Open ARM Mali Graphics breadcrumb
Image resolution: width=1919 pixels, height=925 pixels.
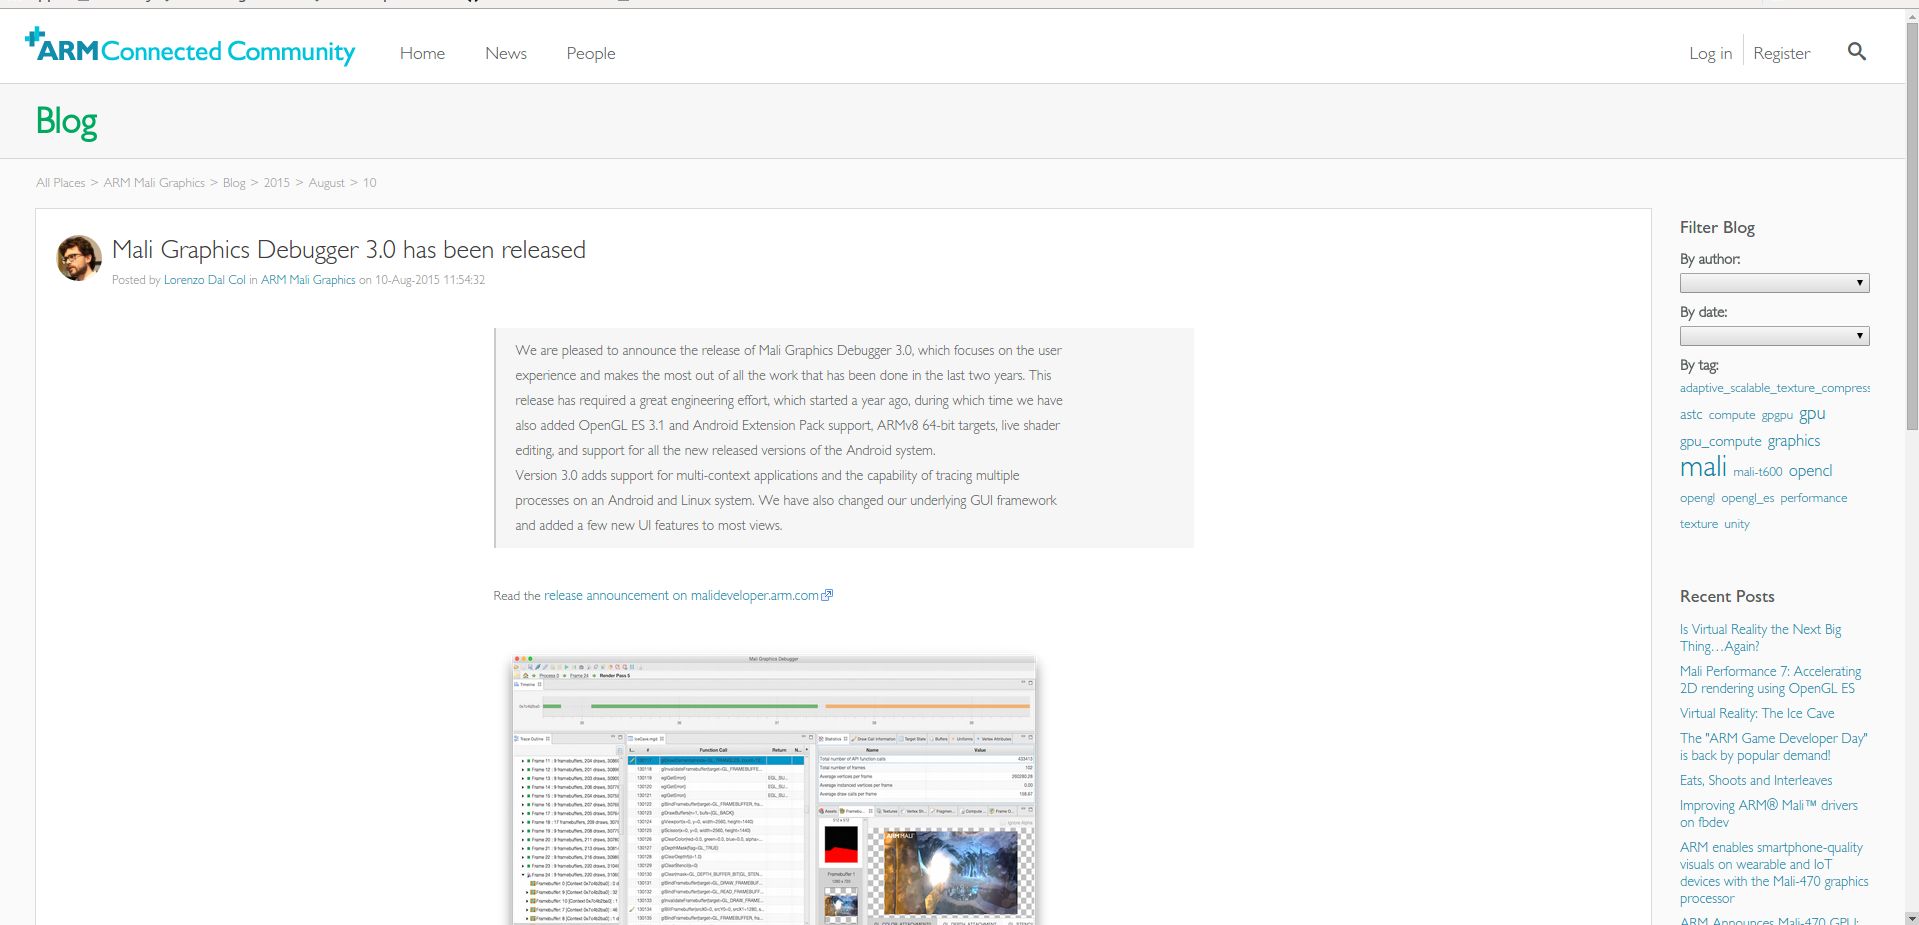(x=154, y=183)
